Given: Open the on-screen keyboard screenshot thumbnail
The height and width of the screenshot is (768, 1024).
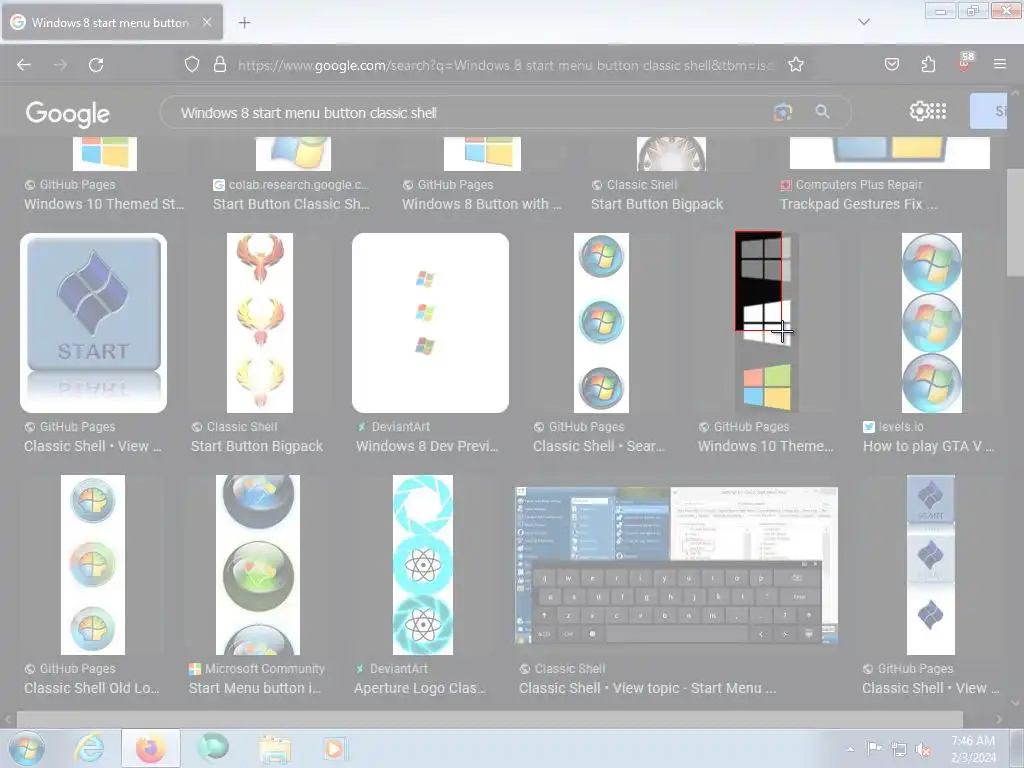Looking at the screenshot, I should [x=676, y=566].
